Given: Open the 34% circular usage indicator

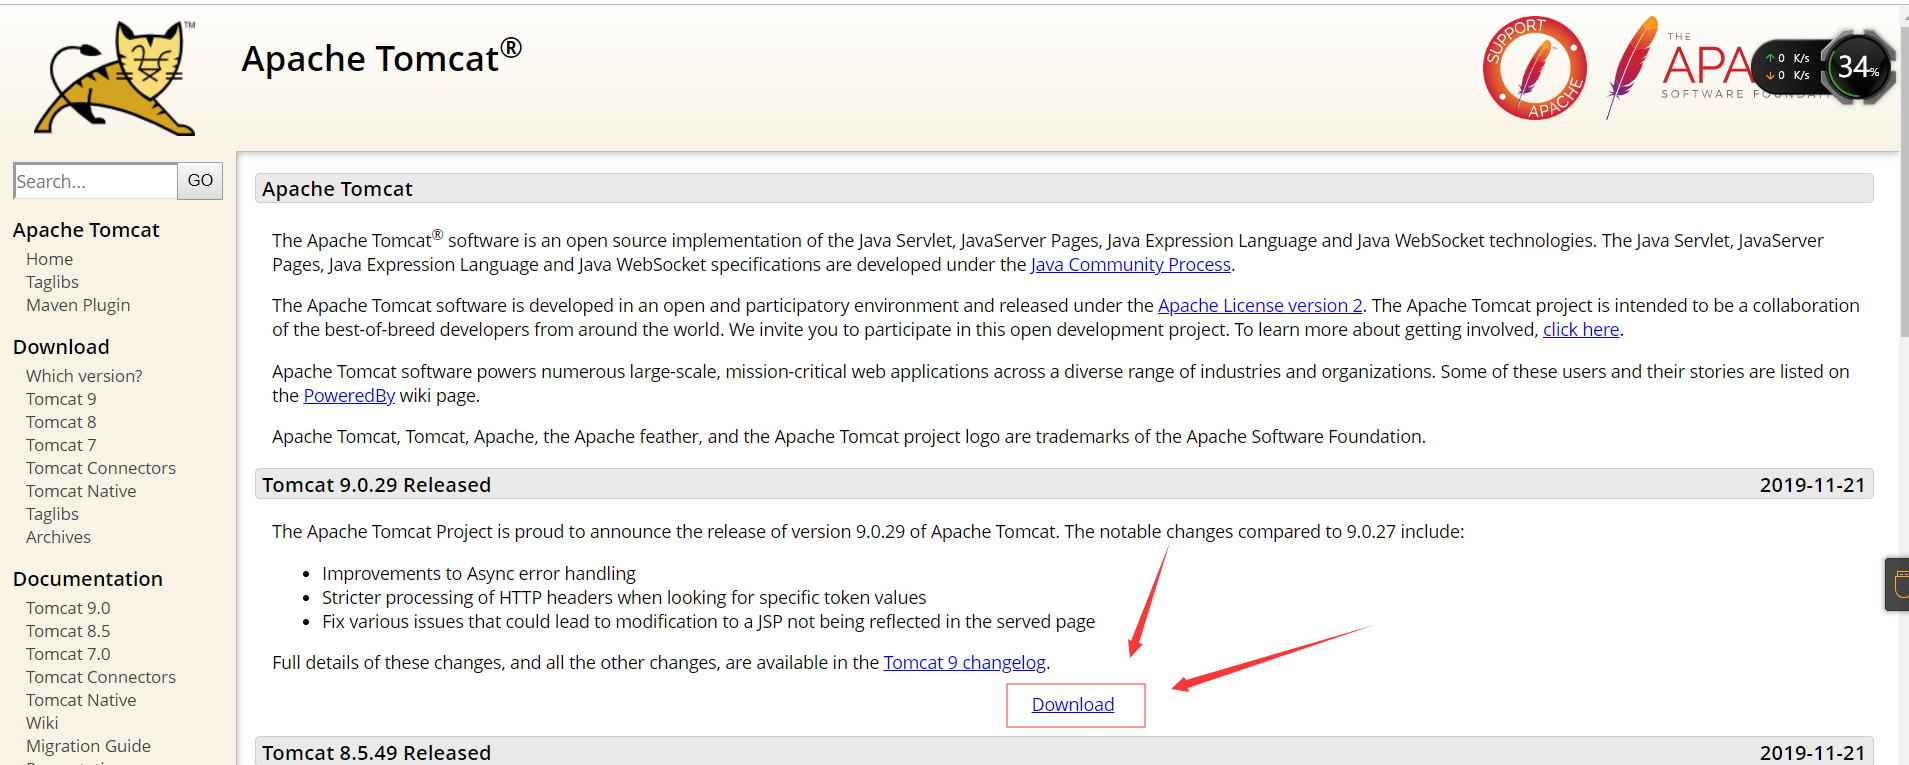Looking at the screenshot, I should pos(1858,67).
